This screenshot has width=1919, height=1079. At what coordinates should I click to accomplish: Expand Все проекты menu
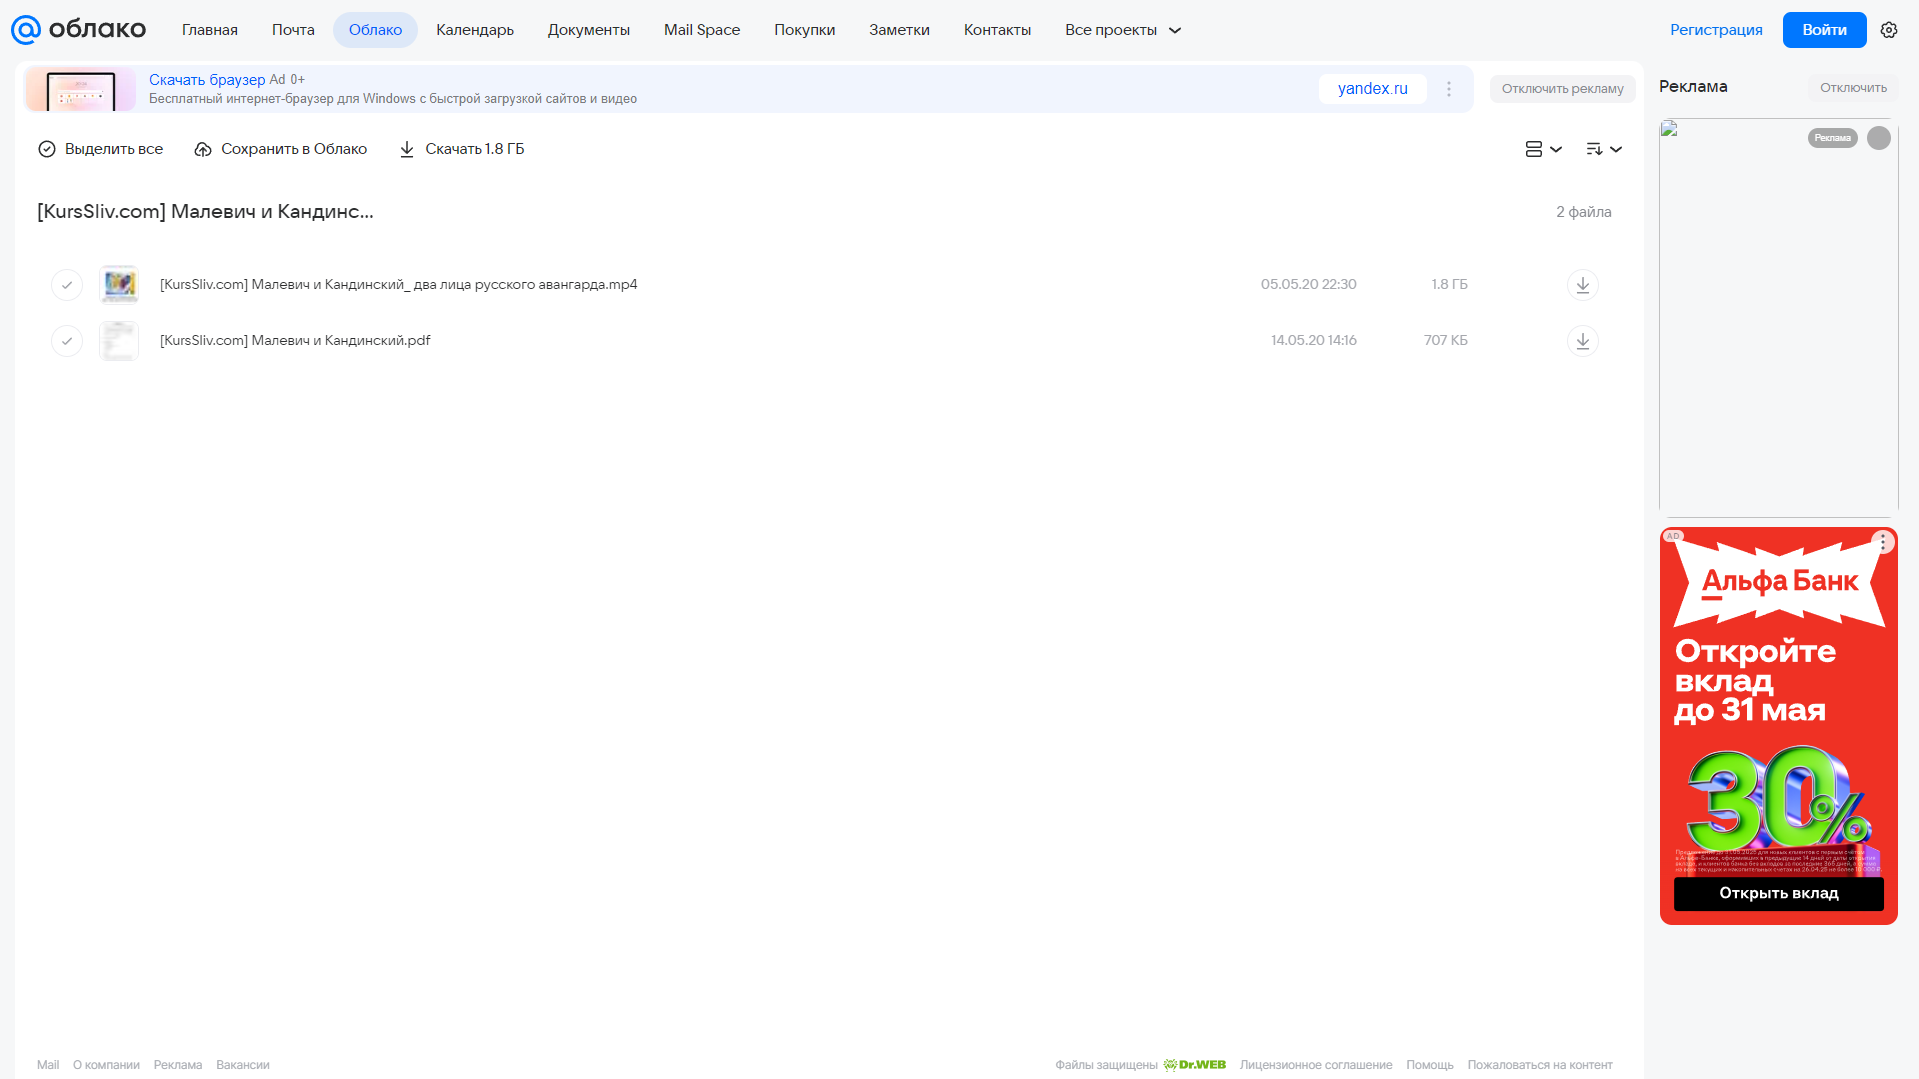[1123, 30]
